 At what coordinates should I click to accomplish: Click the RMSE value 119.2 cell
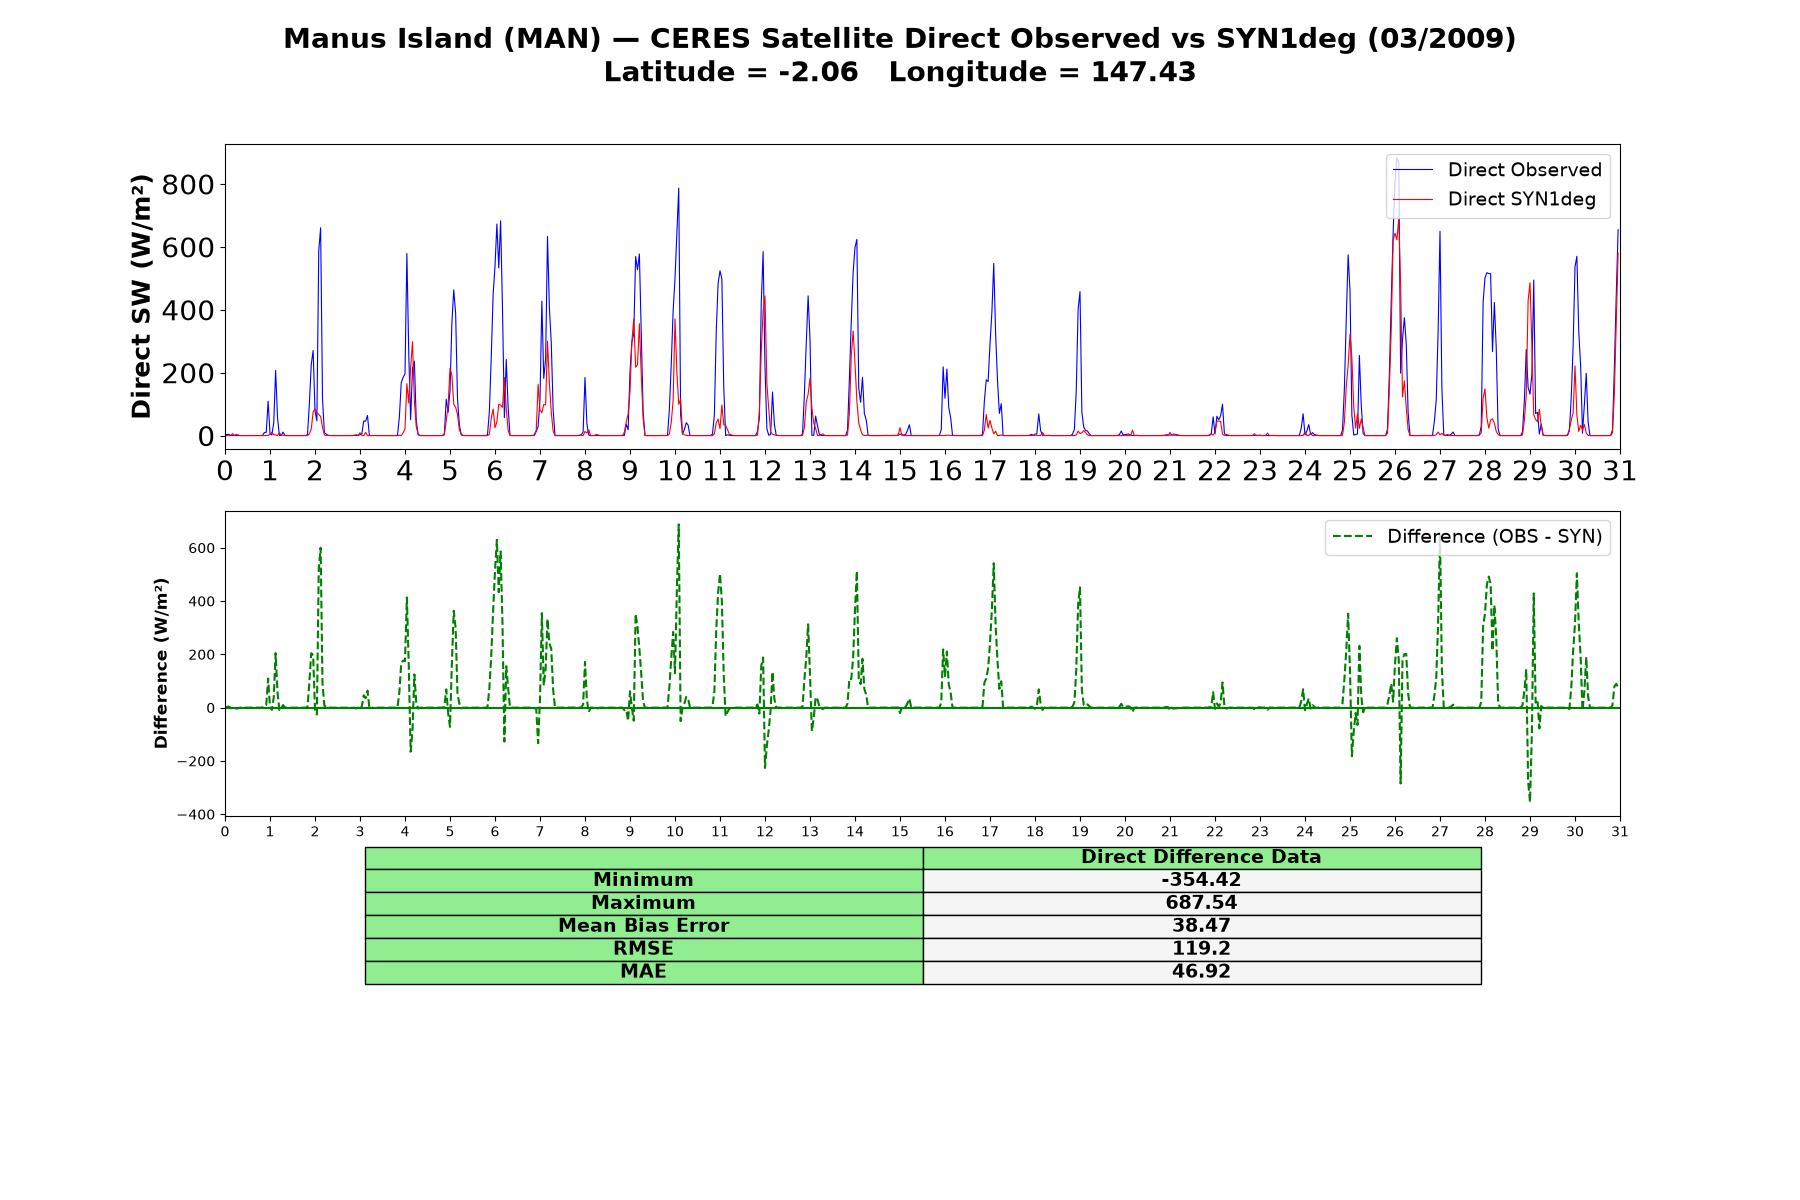1201,949
